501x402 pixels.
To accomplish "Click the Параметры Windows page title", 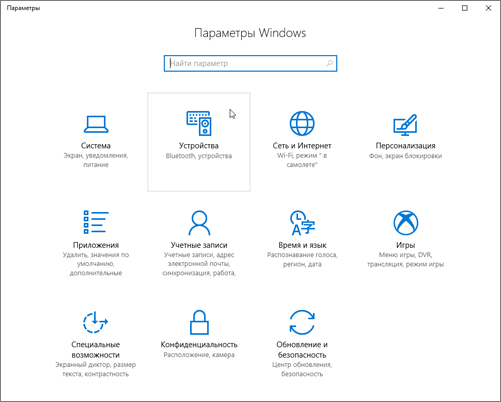I will click(x=250, y=33).
